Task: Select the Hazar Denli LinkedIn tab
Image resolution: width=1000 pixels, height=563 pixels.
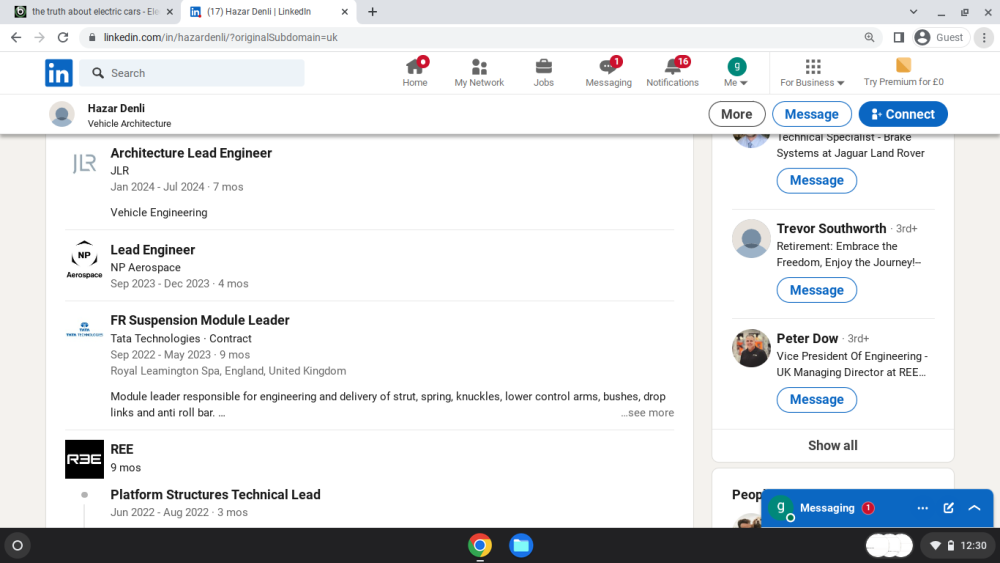Action: click(268, 11)
